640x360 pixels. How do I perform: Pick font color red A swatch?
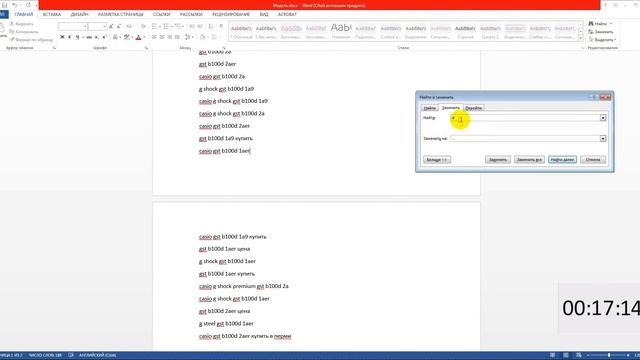tap(138, 37)
